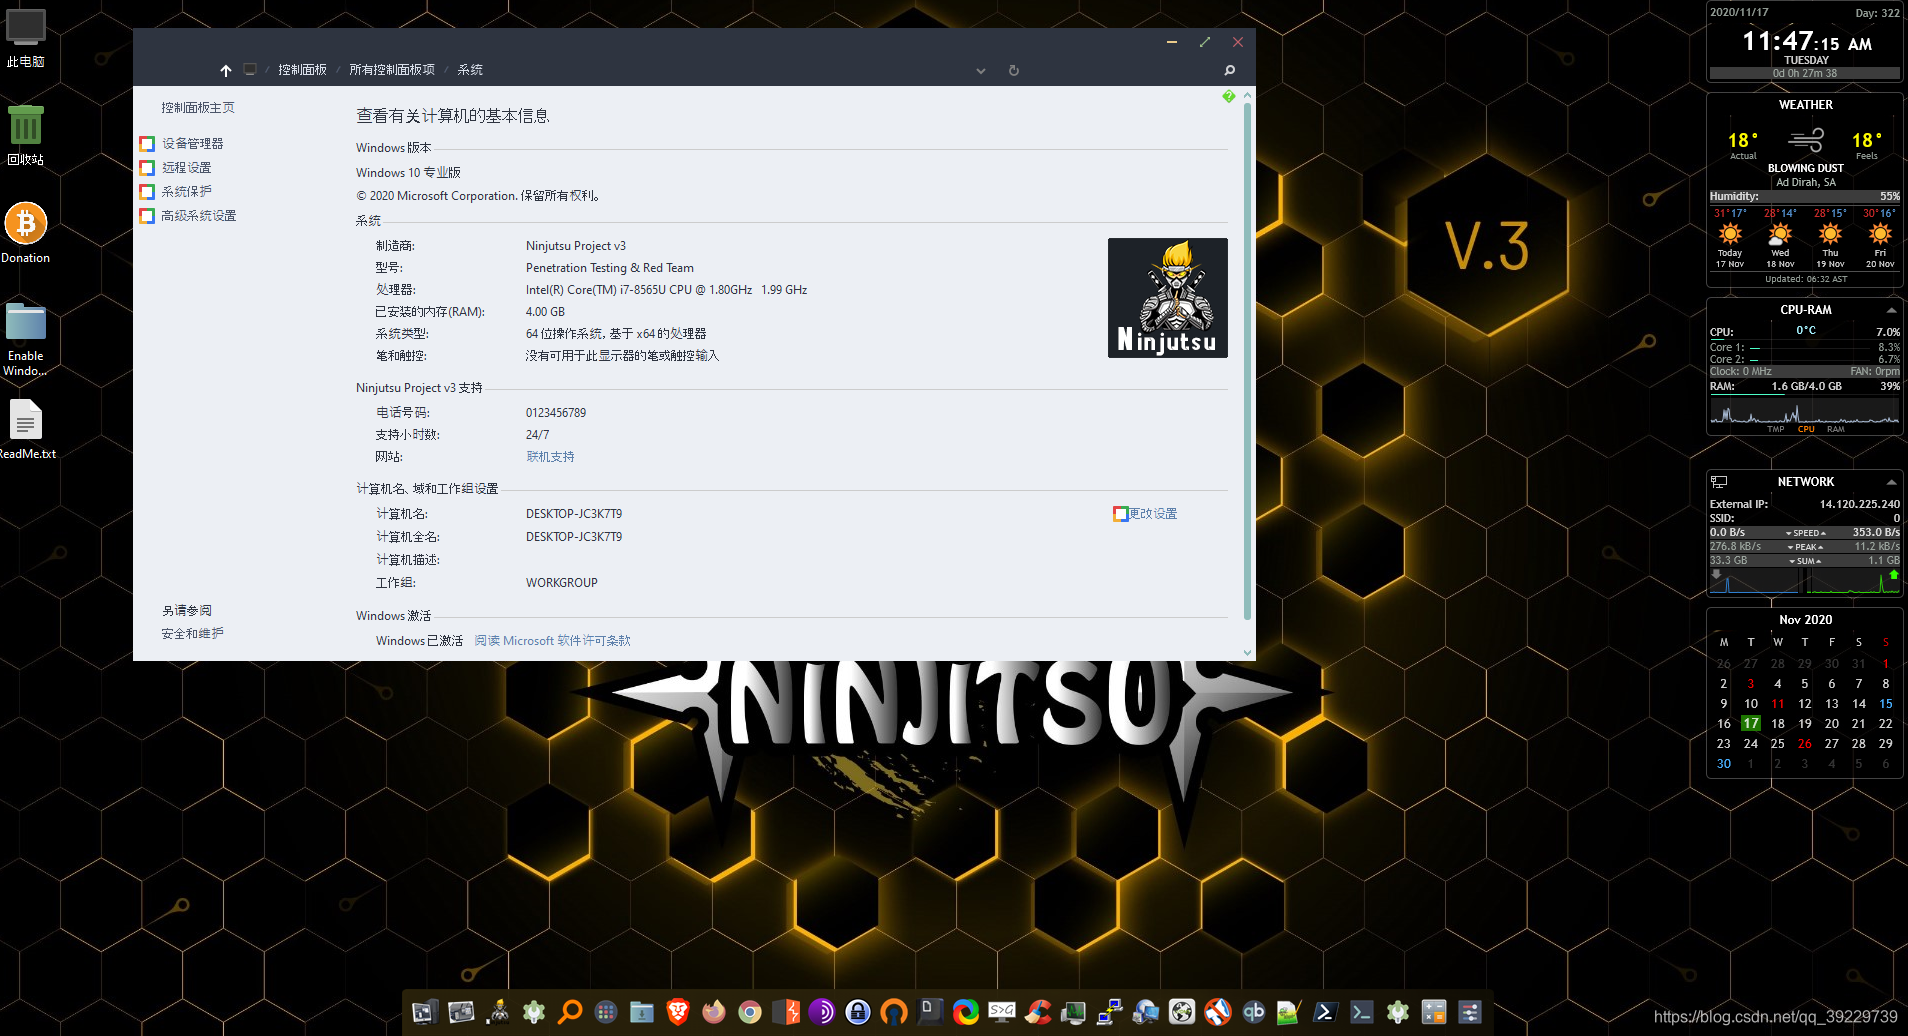
Task: Click the Ninjutsu logo image in System info
Action: 1167,298
